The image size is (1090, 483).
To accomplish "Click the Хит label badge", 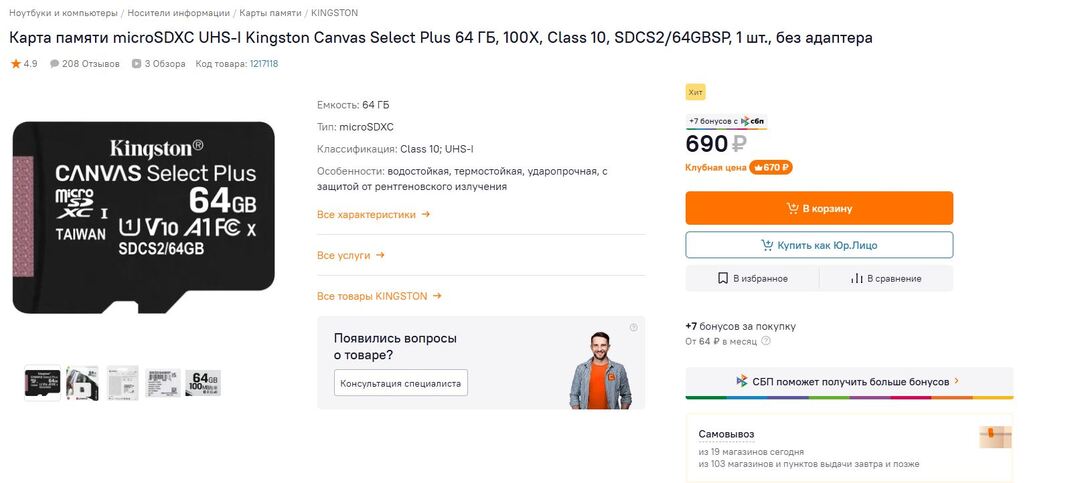I will [x=695, y=92].
